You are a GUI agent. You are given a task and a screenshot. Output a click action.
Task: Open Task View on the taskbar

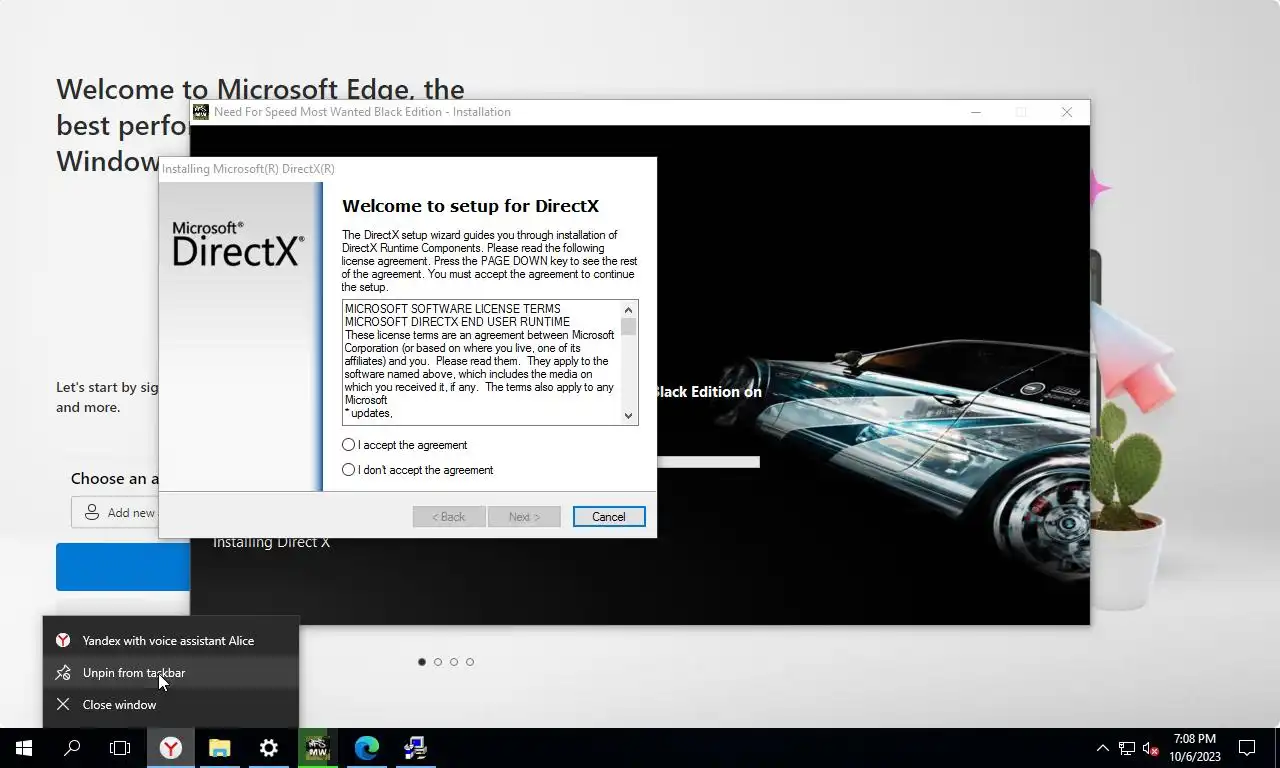[120, 748]
